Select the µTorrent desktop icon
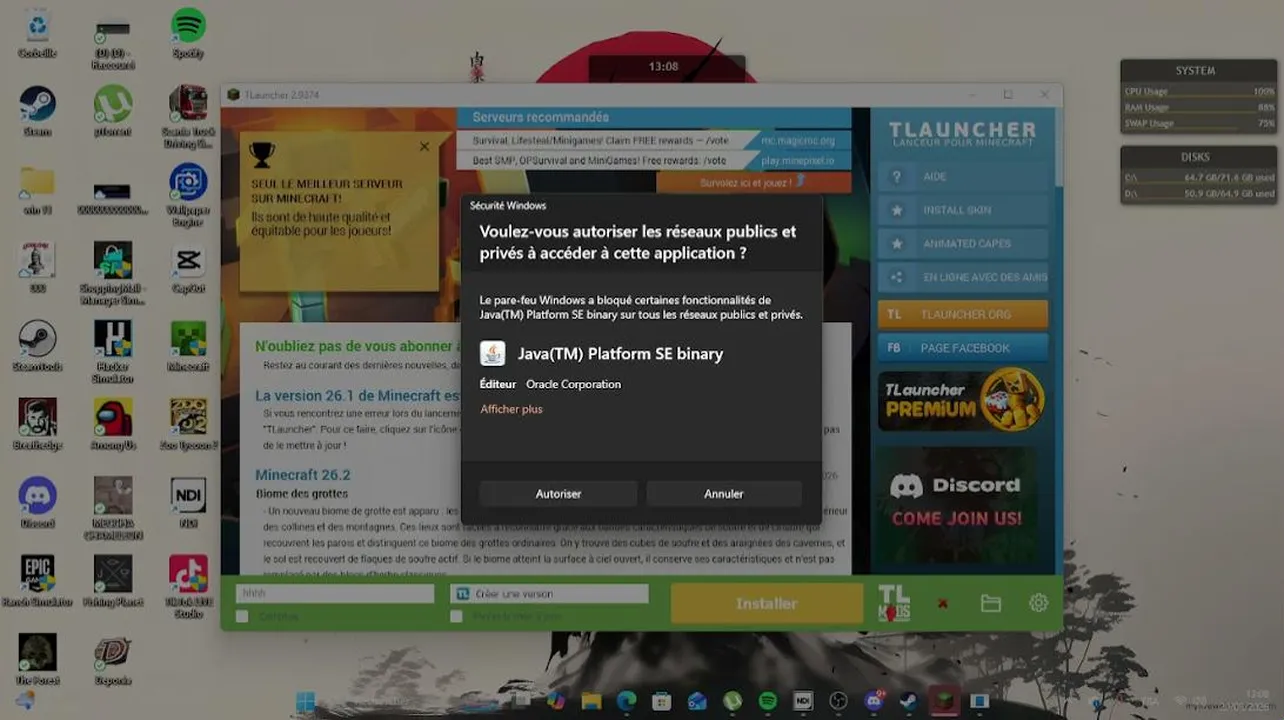 (113, 110)
